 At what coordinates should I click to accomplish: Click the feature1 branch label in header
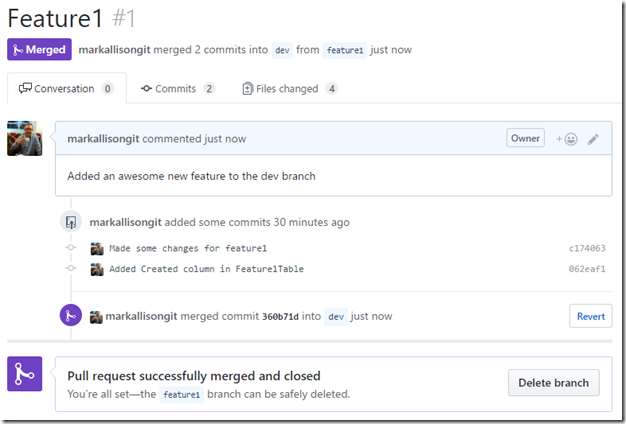tap(345, 50)
